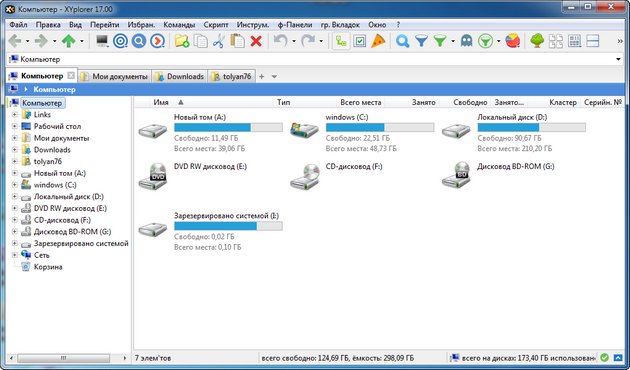Click the Undo arrow icon
The height and width of the screenshot is (370, 630).
[280, 41]
